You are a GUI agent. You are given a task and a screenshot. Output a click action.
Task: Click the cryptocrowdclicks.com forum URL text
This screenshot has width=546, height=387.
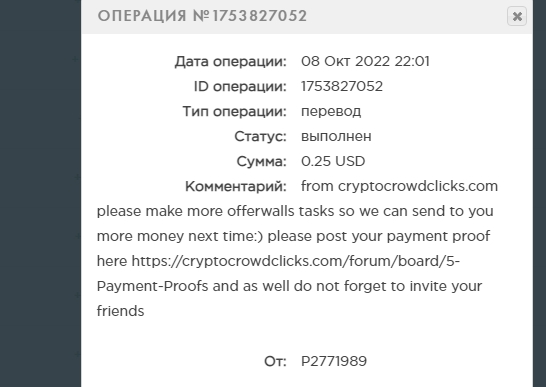pyautogui.click(x=296, y=261)
